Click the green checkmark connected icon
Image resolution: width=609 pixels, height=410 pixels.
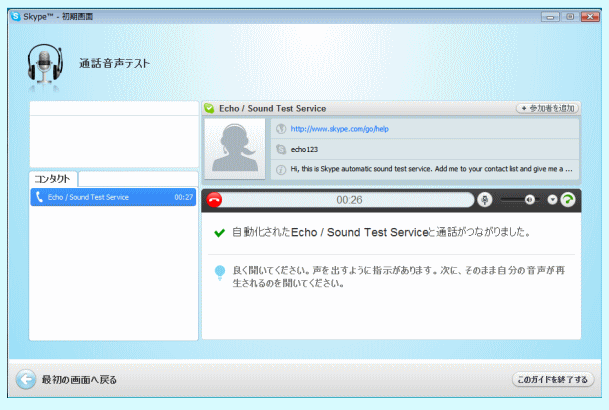219,233
